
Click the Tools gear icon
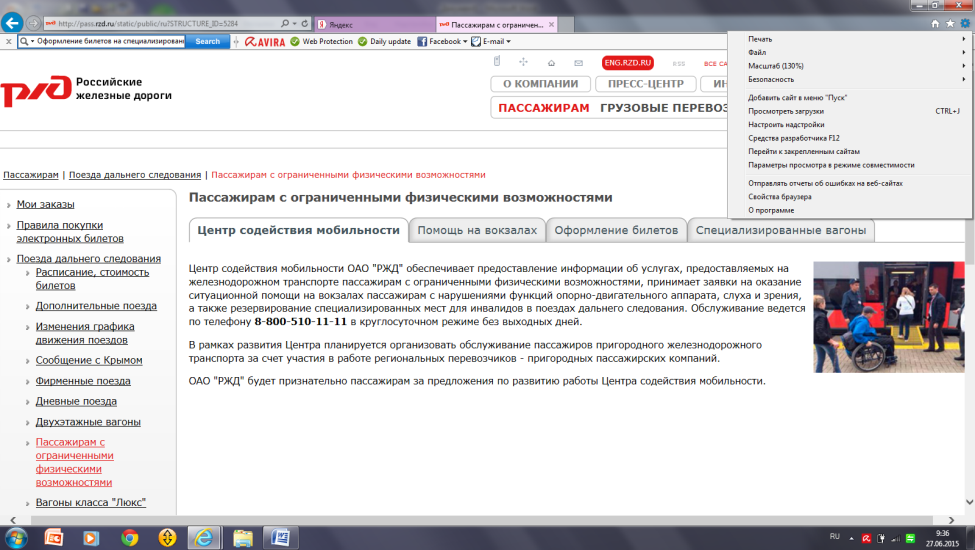point(965,24)
